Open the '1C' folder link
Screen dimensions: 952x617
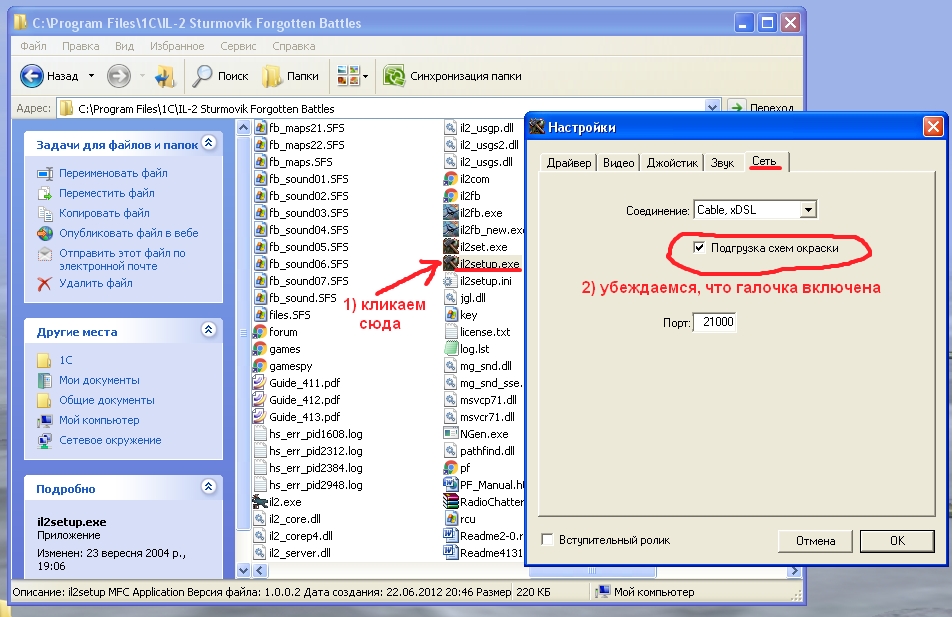(x=66, y=360)
